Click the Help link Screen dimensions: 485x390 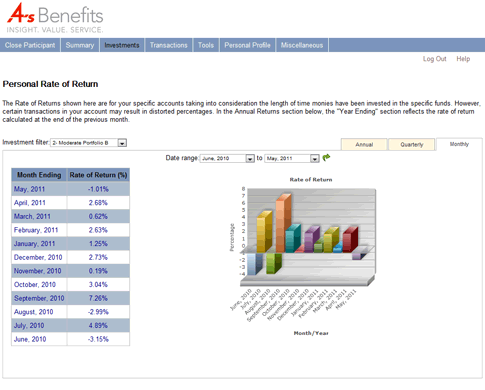463,59
